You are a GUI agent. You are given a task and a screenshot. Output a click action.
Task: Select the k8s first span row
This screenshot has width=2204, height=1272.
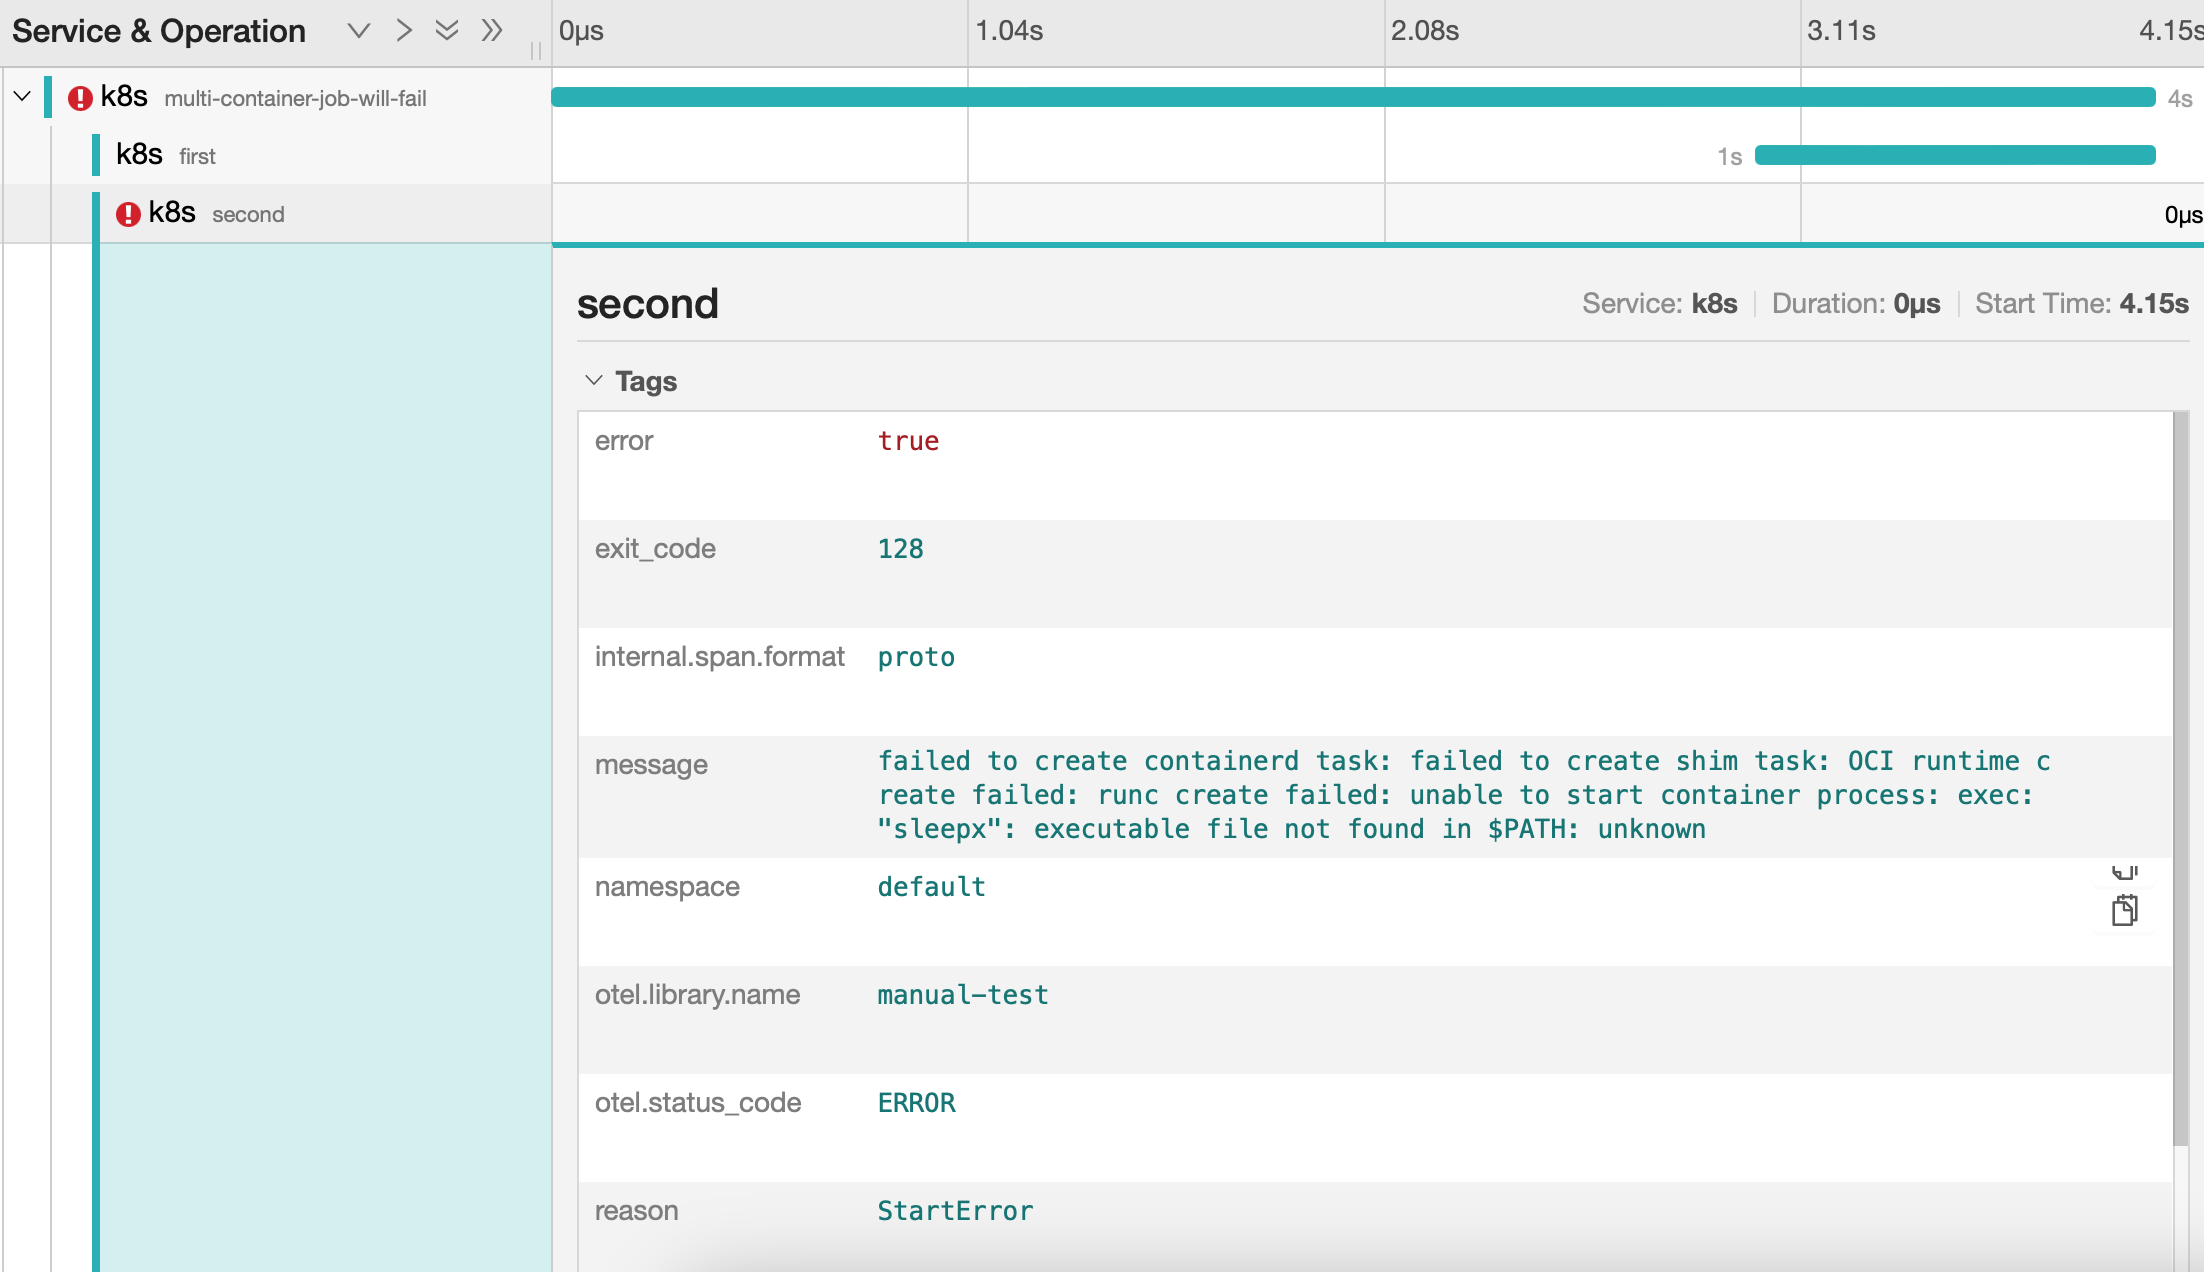[276, 155]
